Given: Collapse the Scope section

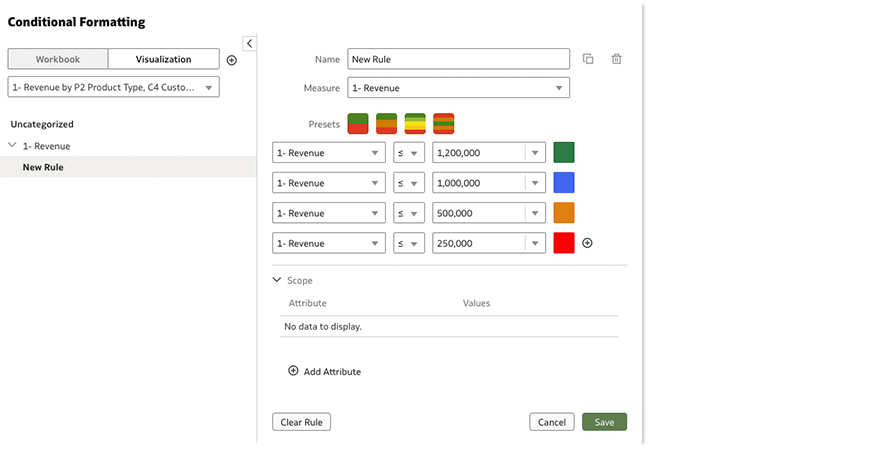Looking at the screenshot, I should tap(277, 281).
